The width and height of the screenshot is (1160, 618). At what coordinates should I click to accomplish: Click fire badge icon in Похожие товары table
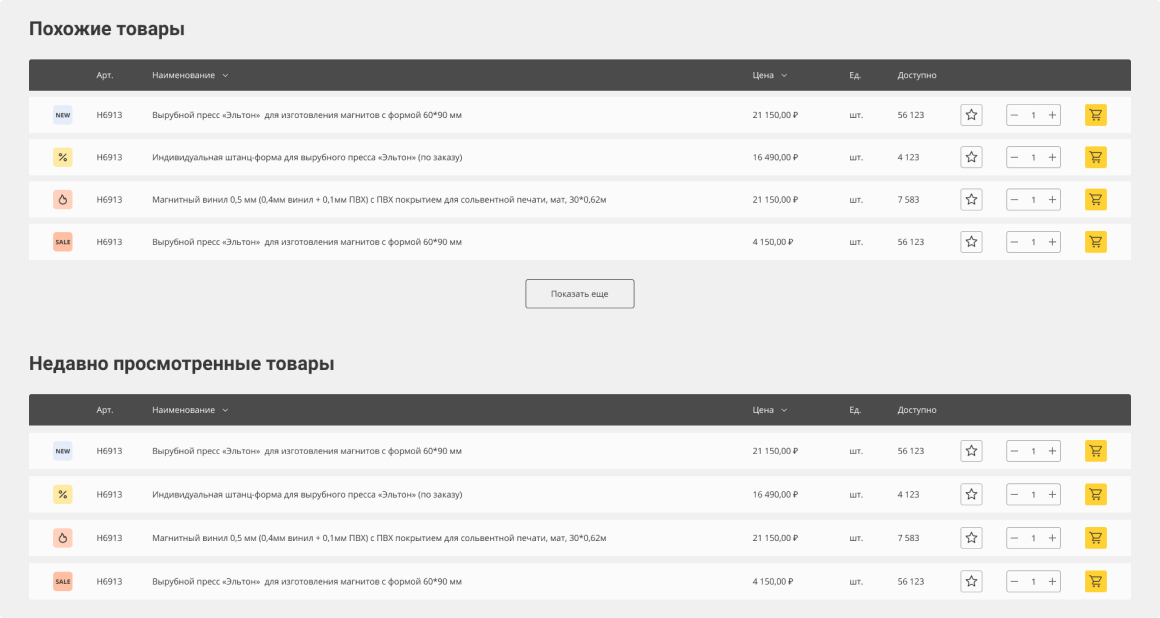coord(63,199)
